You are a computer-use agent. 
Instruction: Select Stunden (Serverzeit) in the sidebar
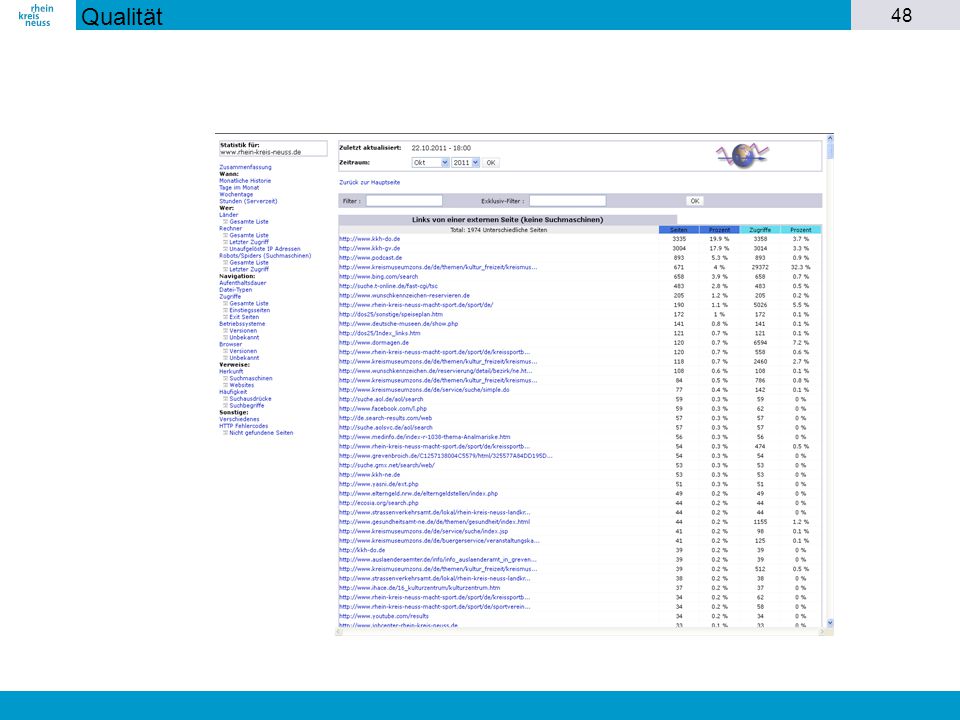point(248,201)
